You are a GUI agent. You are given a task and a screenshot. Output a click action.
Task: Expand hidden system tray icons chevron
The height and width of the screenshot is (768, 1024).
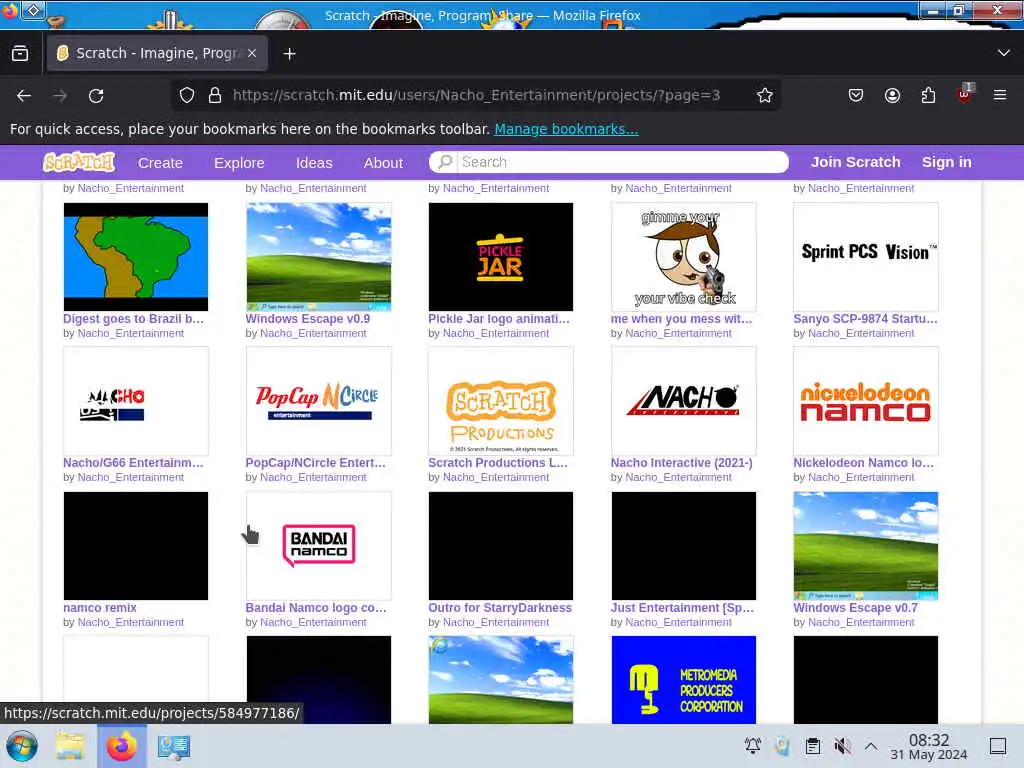point(871,746)
